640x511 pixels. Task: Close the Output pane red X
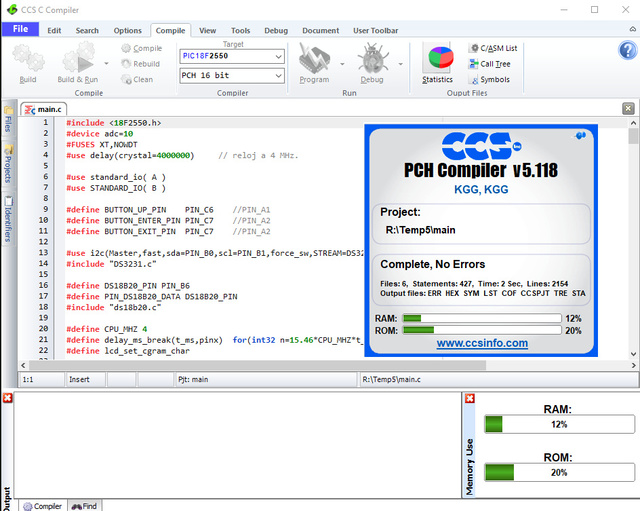[x=7, y=398]
